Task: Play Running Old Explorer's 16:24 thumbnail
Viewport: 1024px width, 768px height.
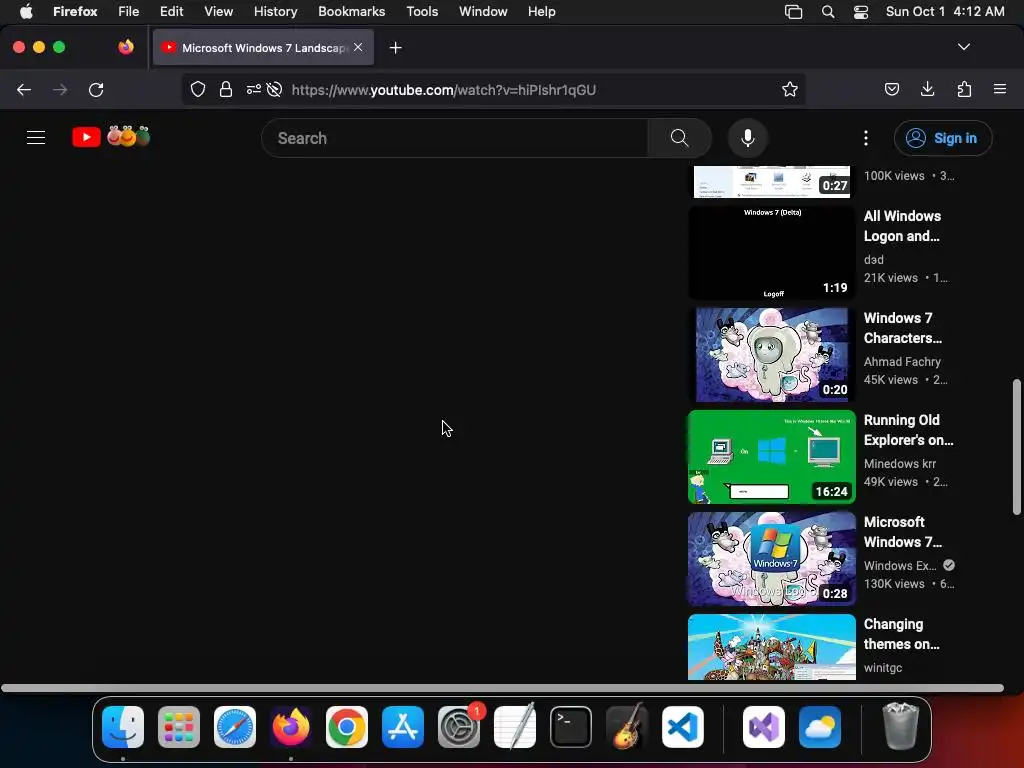Action: (x=771, y=456)
